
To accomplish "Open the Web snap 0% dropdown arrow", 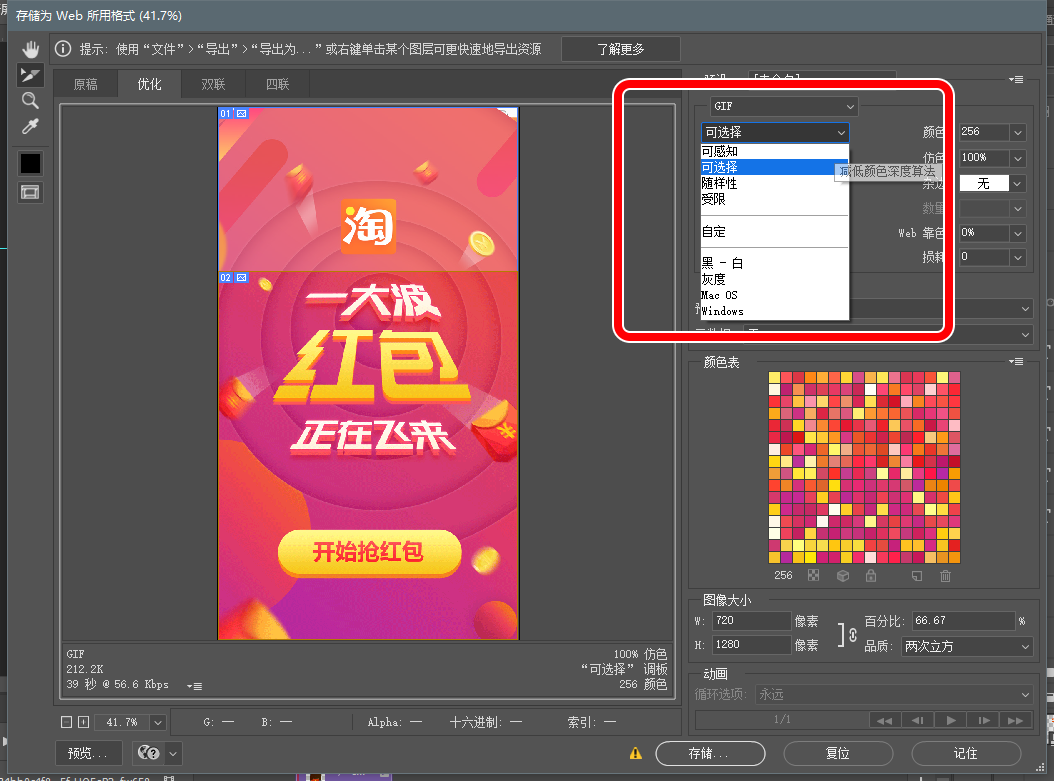I will coord(1018,233).
